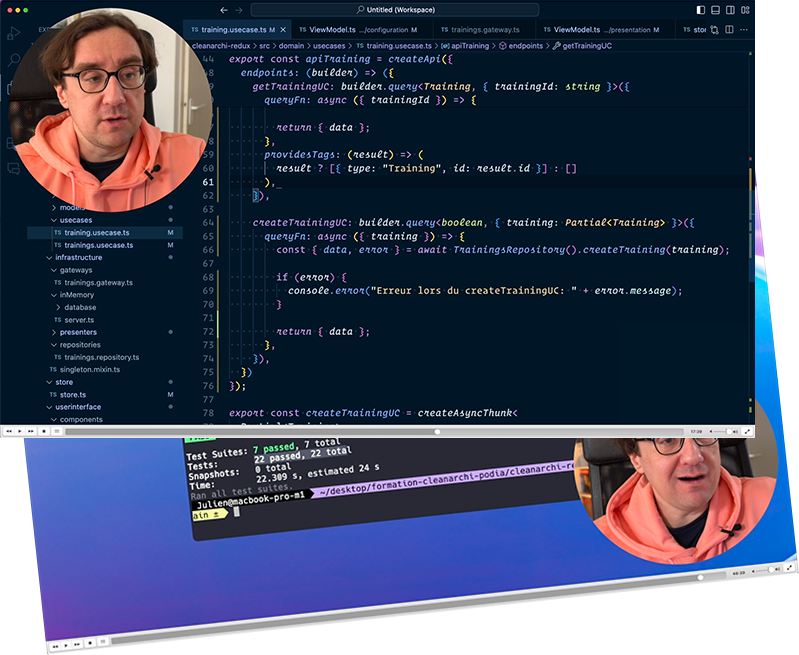Click the front video progress slider
This screenshot has height=655, width=799.
point(375,432)
